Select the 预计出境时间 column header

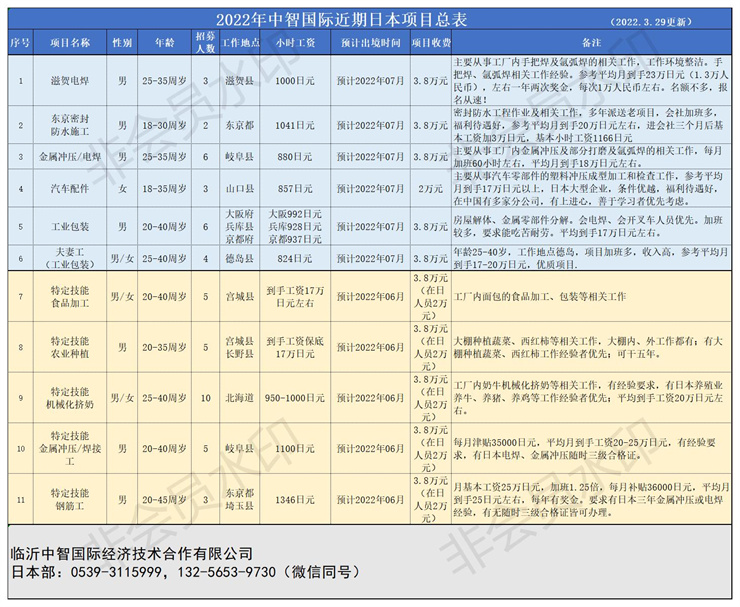tap(370, 44)
